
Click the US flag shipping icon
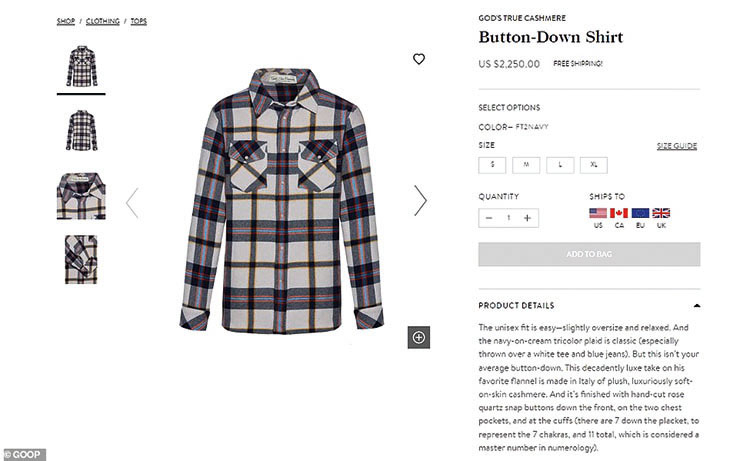point(598,213)
